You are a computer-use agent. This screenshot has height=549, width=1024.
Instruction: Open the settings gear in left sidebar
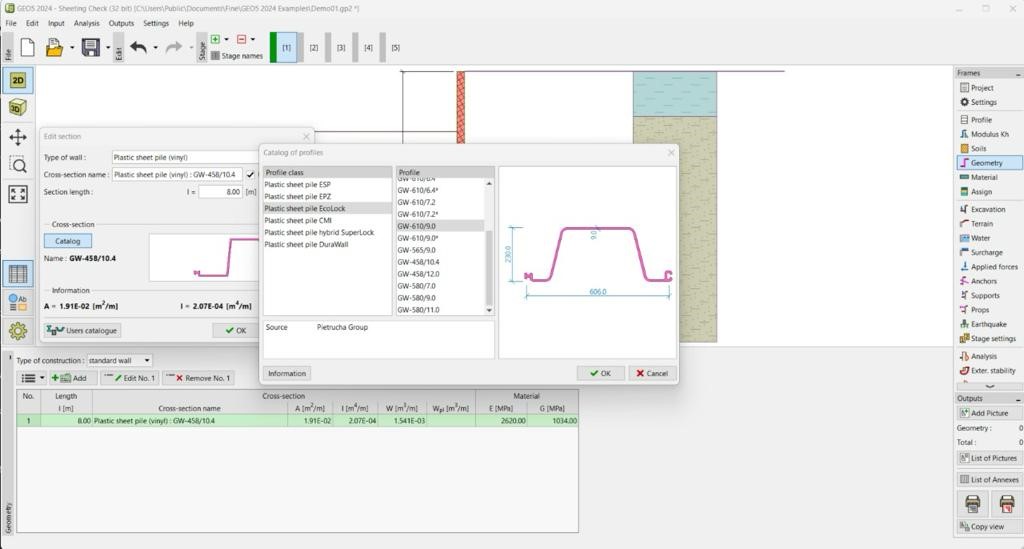pyautogui.click(x=18, y=331)
